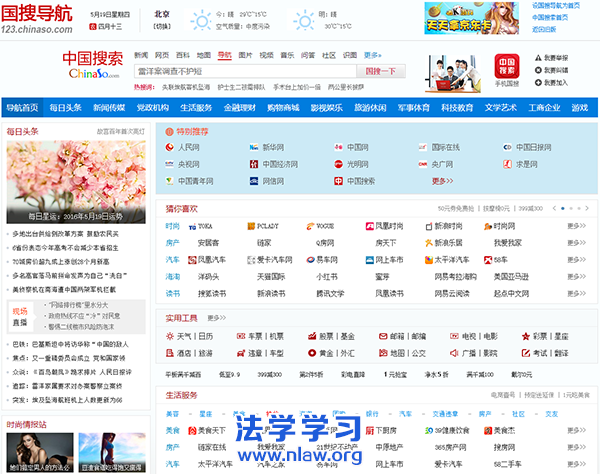
Task: Open the 游戏 navigation tab
Action: click(579, 108)
